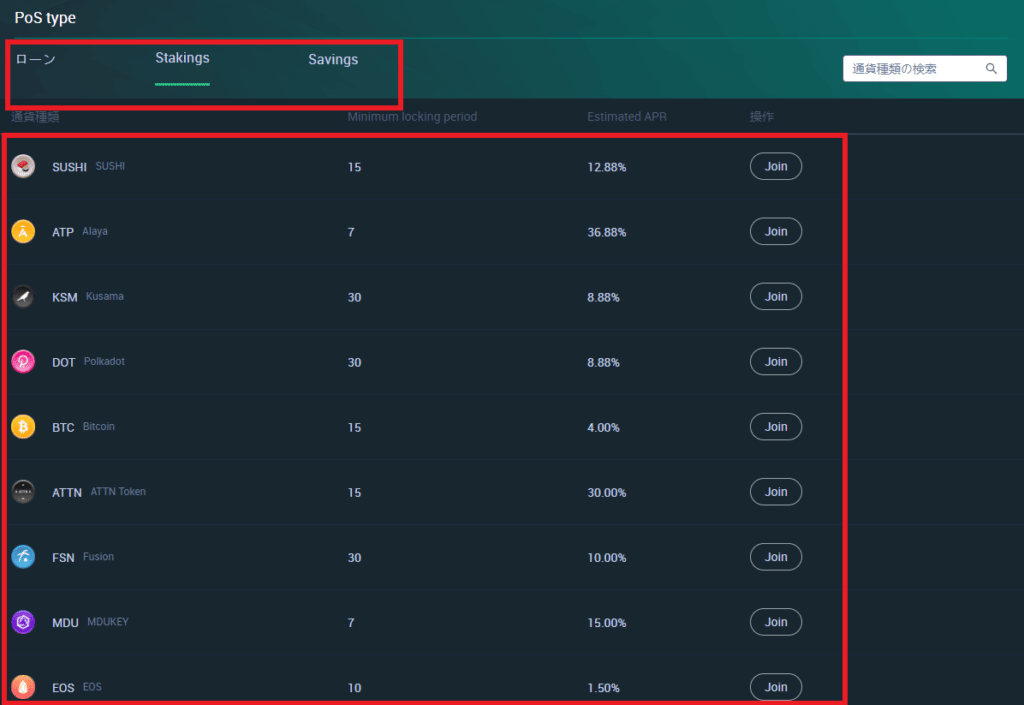Click the Alaya full name label
The image size is (1024, 705).
click(95, 231)
